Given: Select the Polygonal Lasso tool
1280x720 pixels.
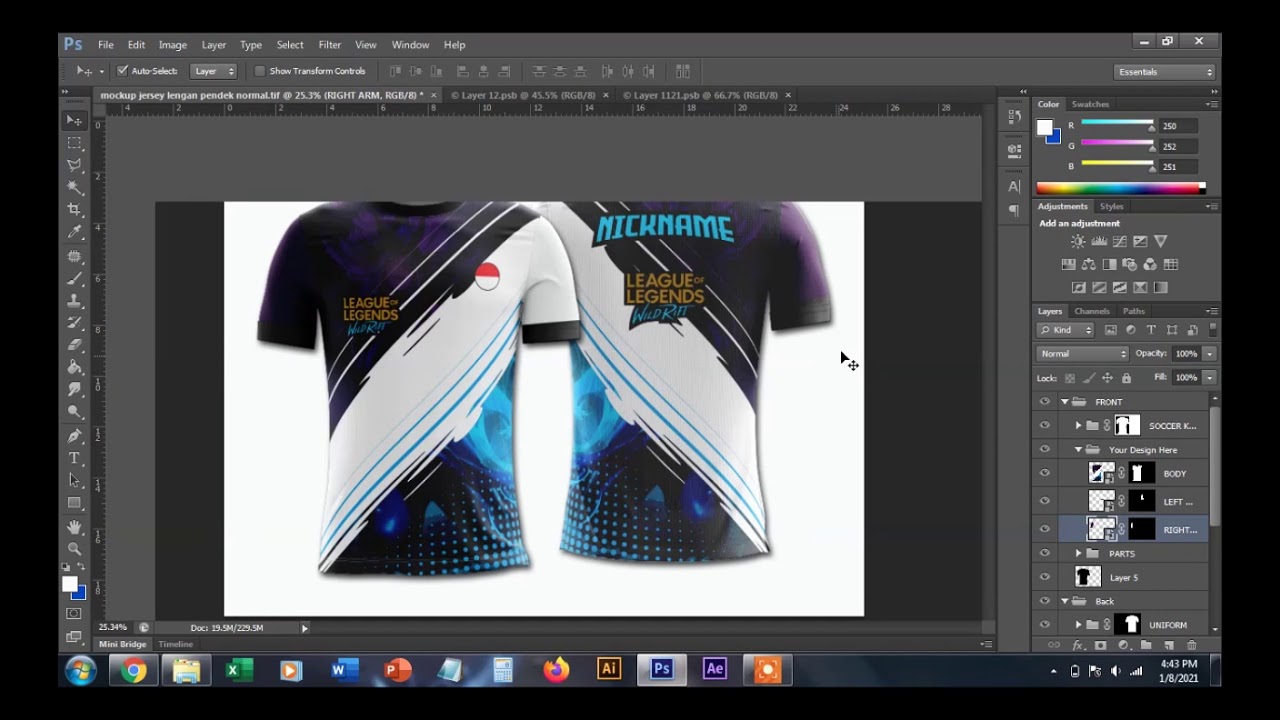Looking at the screenshot, I should (75, 165).
